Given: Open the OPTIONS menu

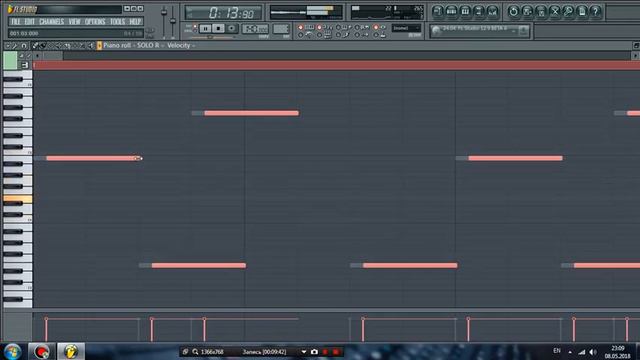Looking at the screenshot, I should pos(95,22).
